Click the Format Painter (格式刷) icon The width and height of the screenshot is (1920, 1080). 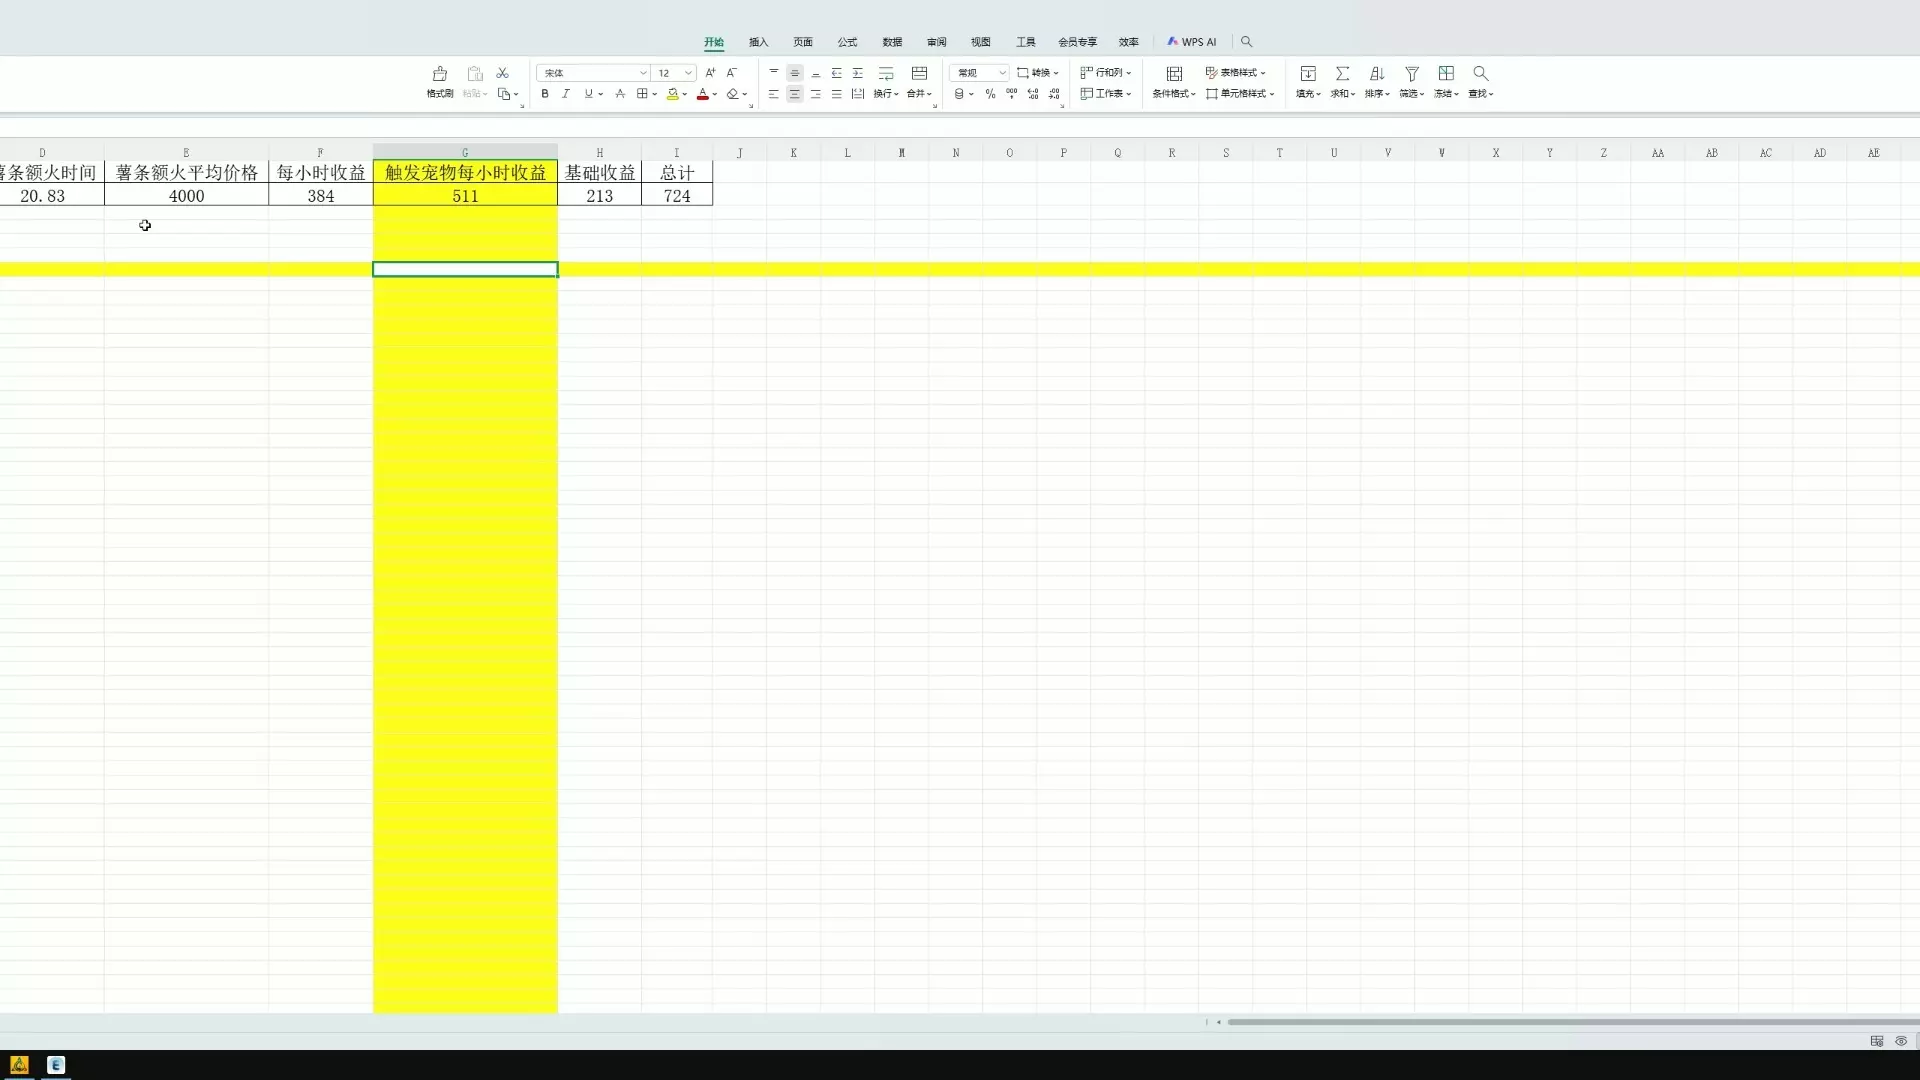[x=440, y=74]
